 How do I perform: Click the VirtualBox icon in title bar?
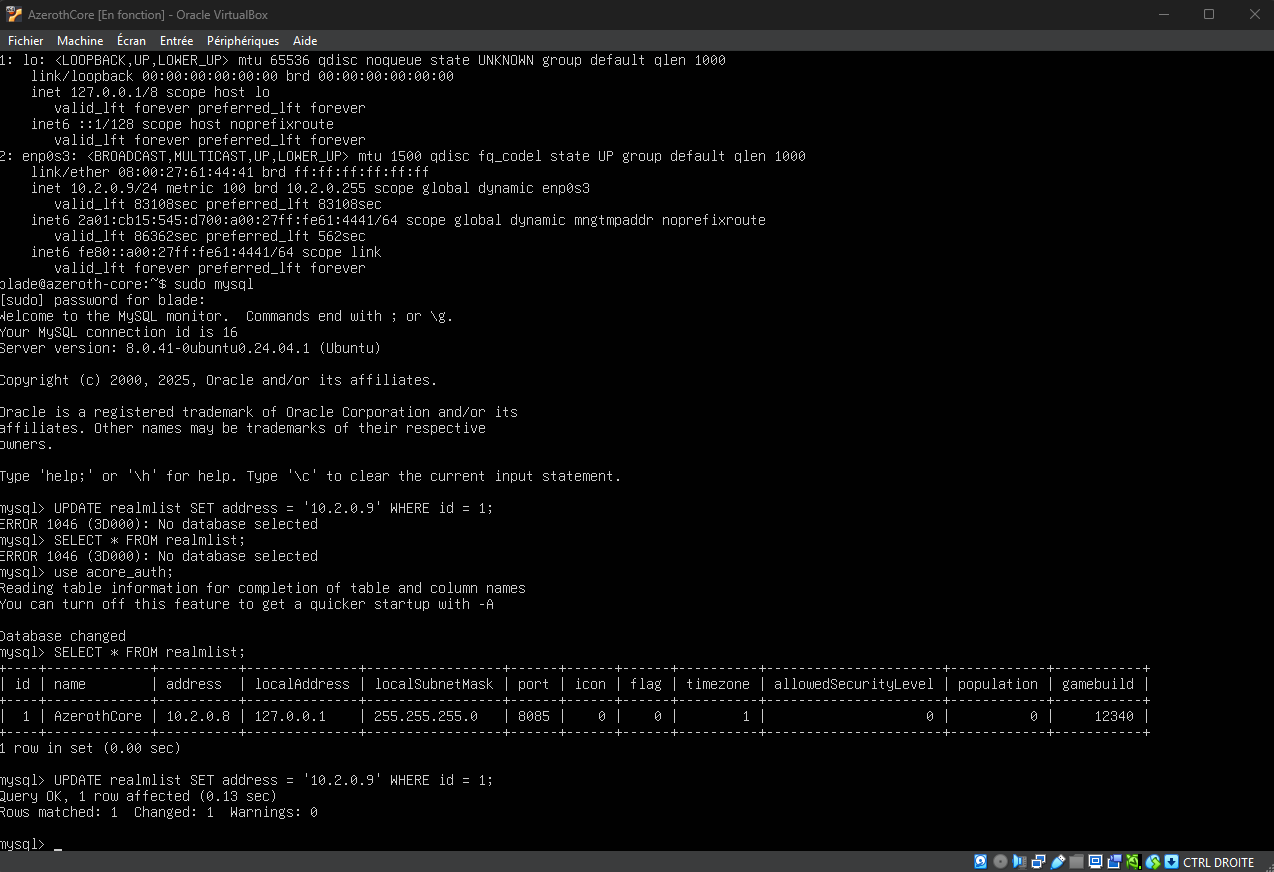[x=14, y=14]
